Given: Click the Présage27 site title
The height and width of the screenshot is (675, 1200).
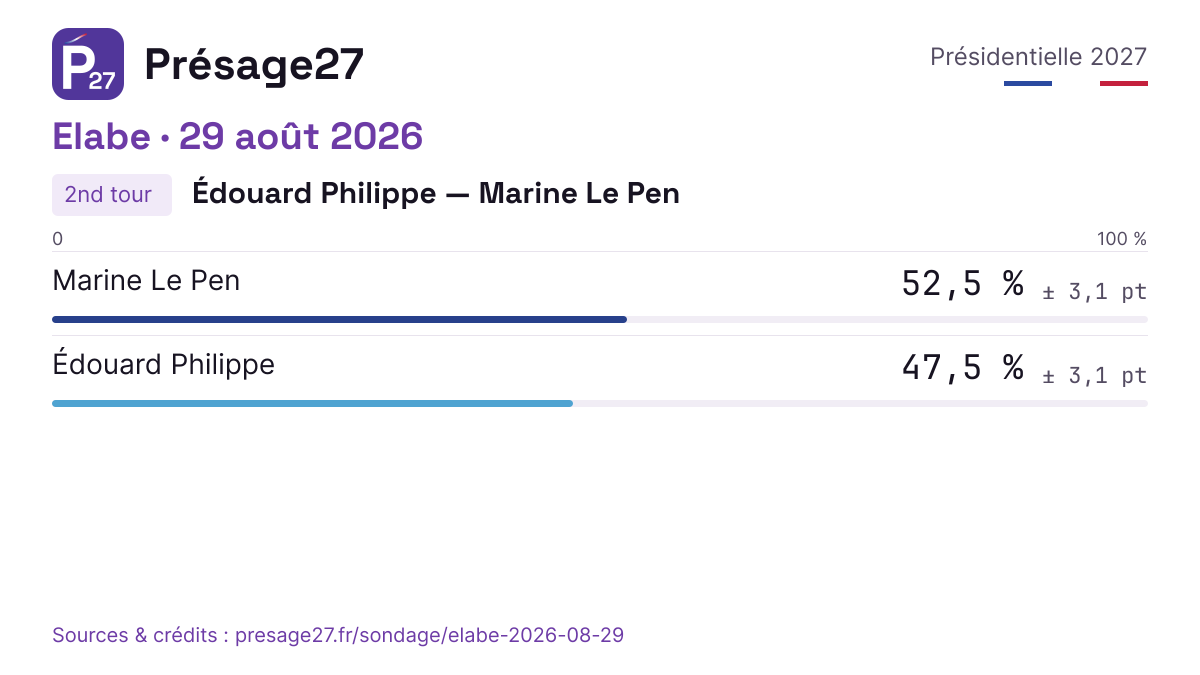Looking at the screenshot, I should (x=254, y=65).
